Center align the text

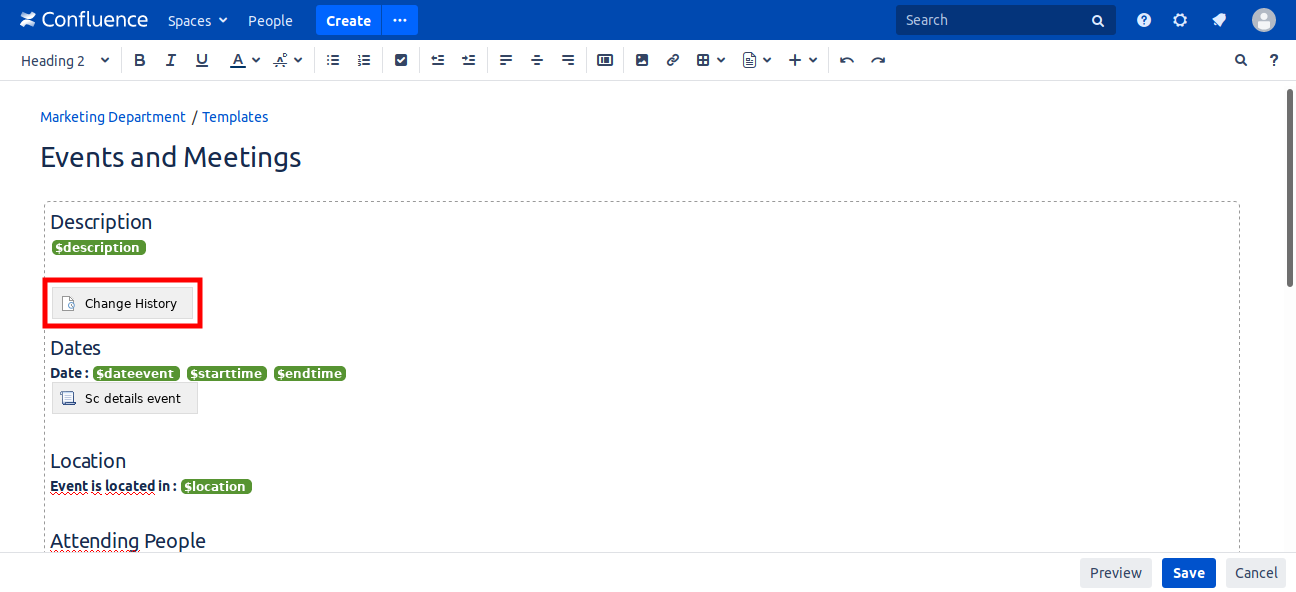537,60
